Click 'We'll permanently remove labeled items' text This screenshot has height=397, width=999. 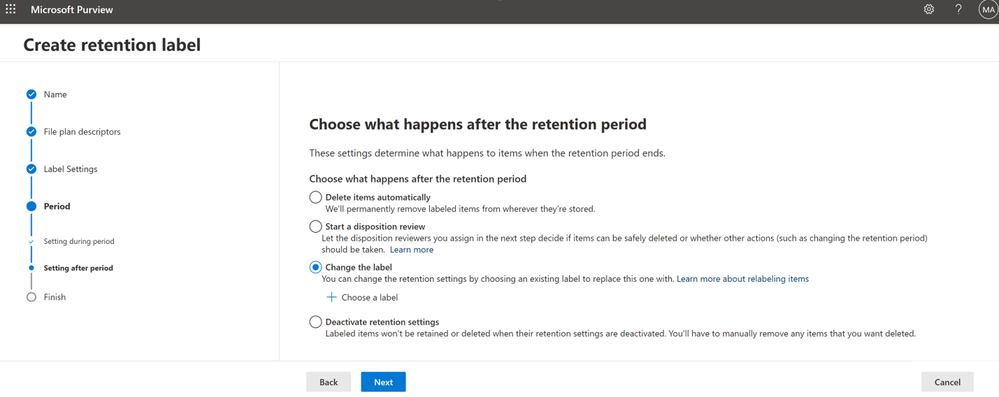pos(460,208)
